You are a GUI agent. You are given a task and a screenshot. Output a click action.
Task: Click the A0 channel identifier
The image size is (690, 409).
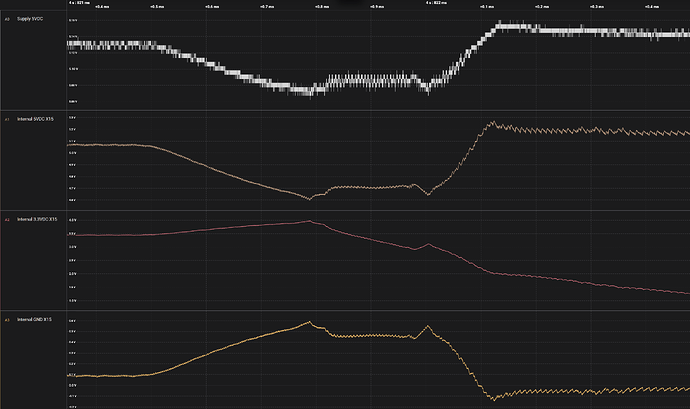click(7, 19)
